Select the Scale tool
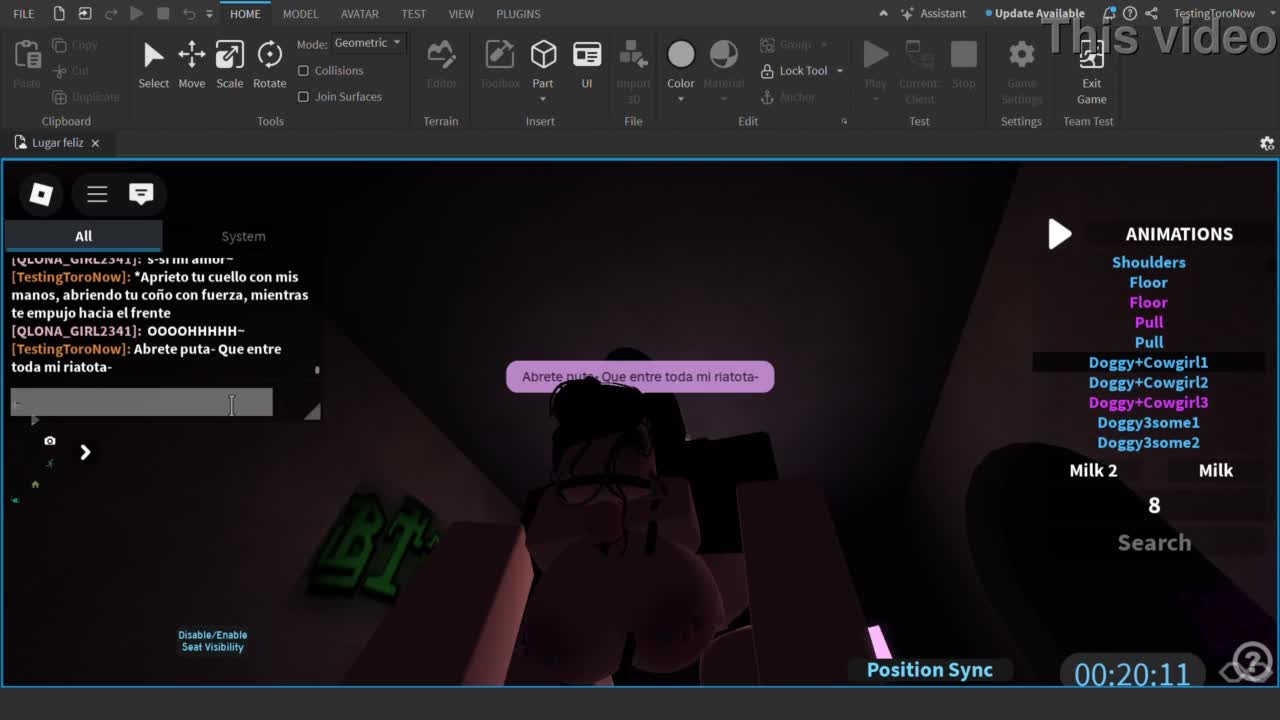 [229, 55]
